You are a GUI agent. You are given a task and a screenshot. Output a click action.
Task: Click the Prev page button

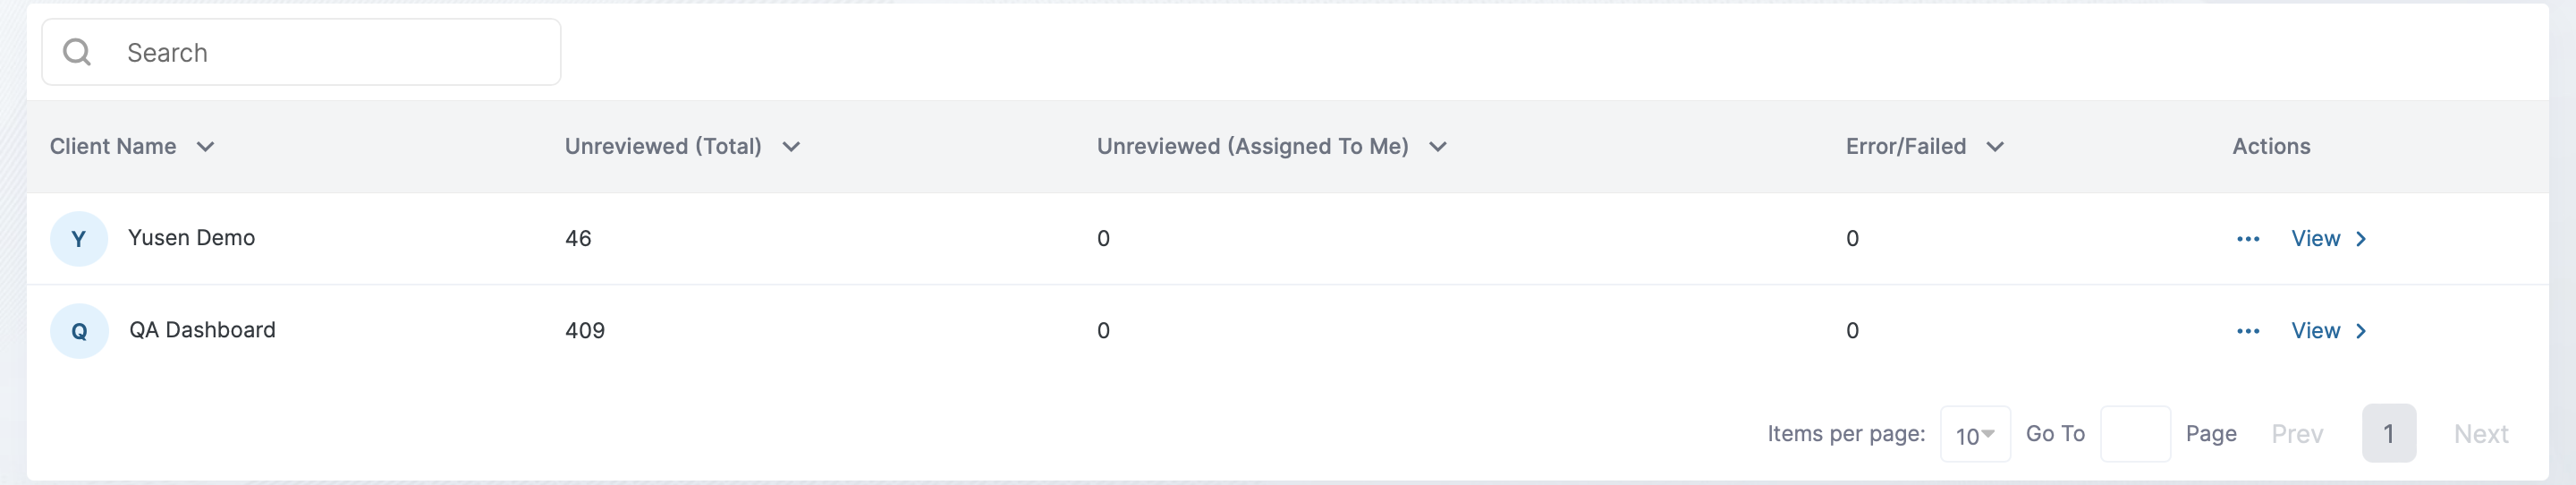click(2296, 434)
